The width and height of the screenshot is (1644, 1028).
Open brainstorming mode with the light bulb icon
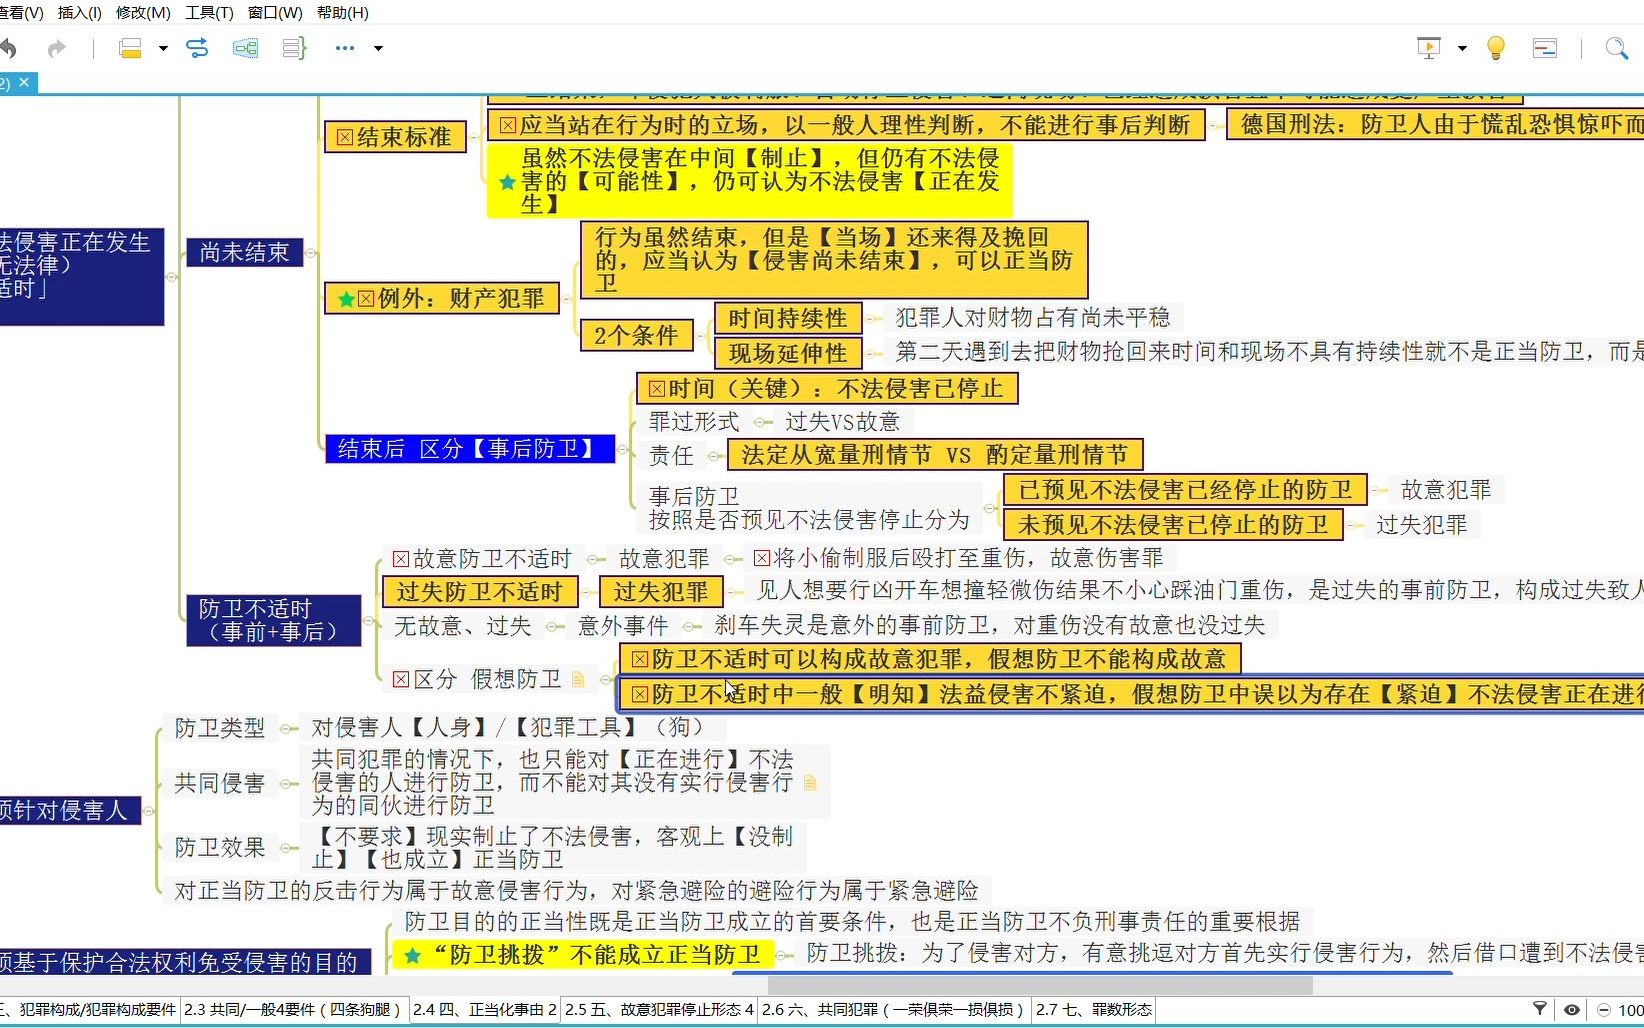(1496, 48)
